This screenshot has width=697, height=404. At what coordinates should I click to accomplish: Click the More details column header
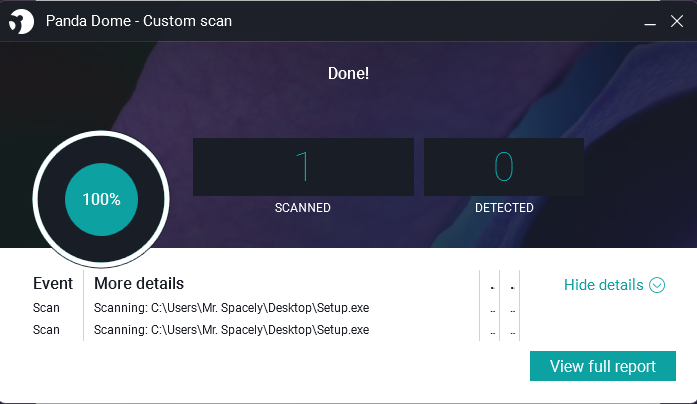[139, 284]
